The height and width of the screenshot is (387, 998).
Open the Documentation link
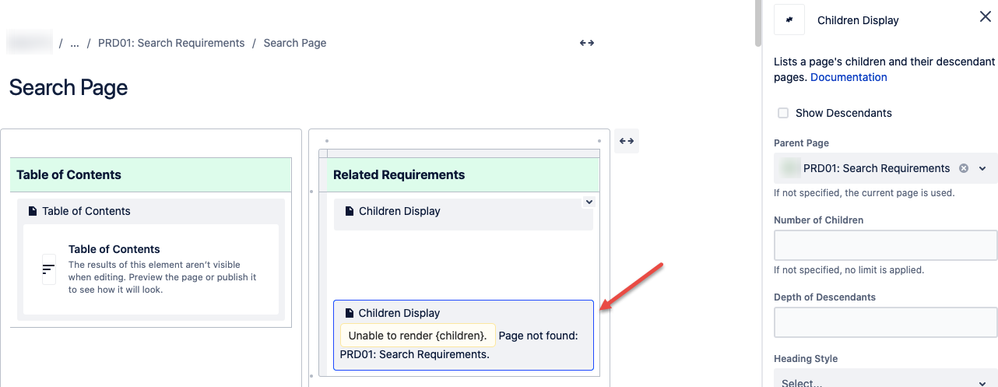[848, 77]
